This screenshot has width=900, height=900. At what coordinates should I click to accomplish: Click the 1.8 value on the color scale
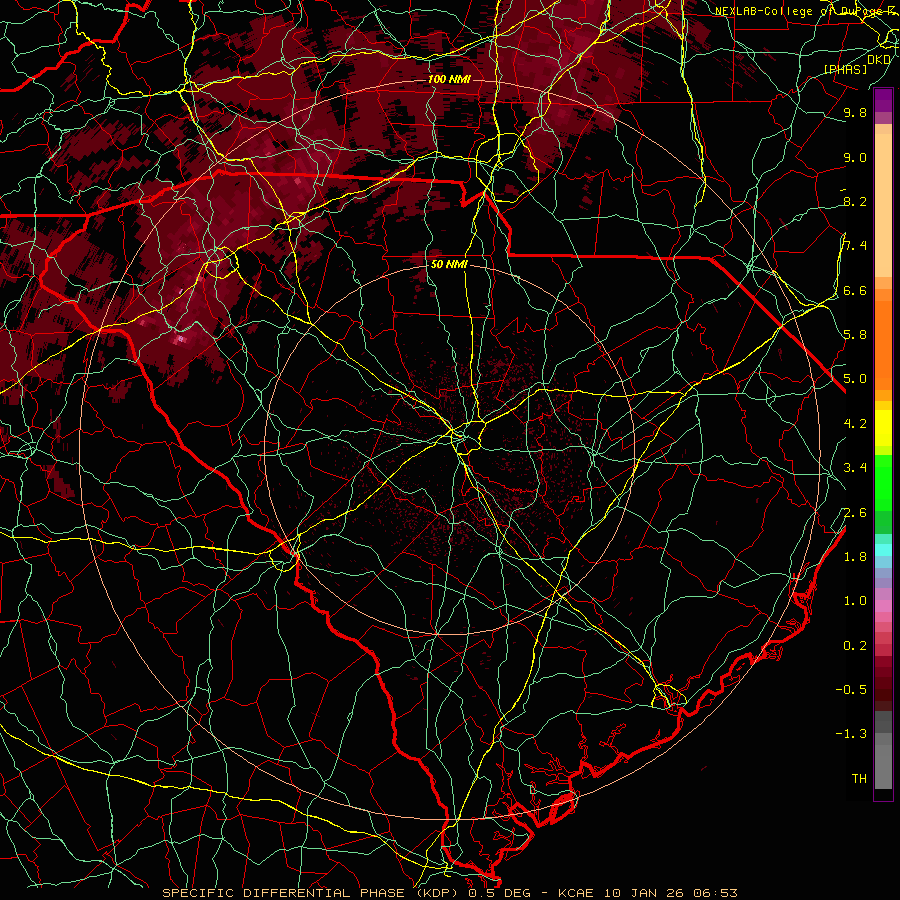pyautogui.click(x=855, y=557)
